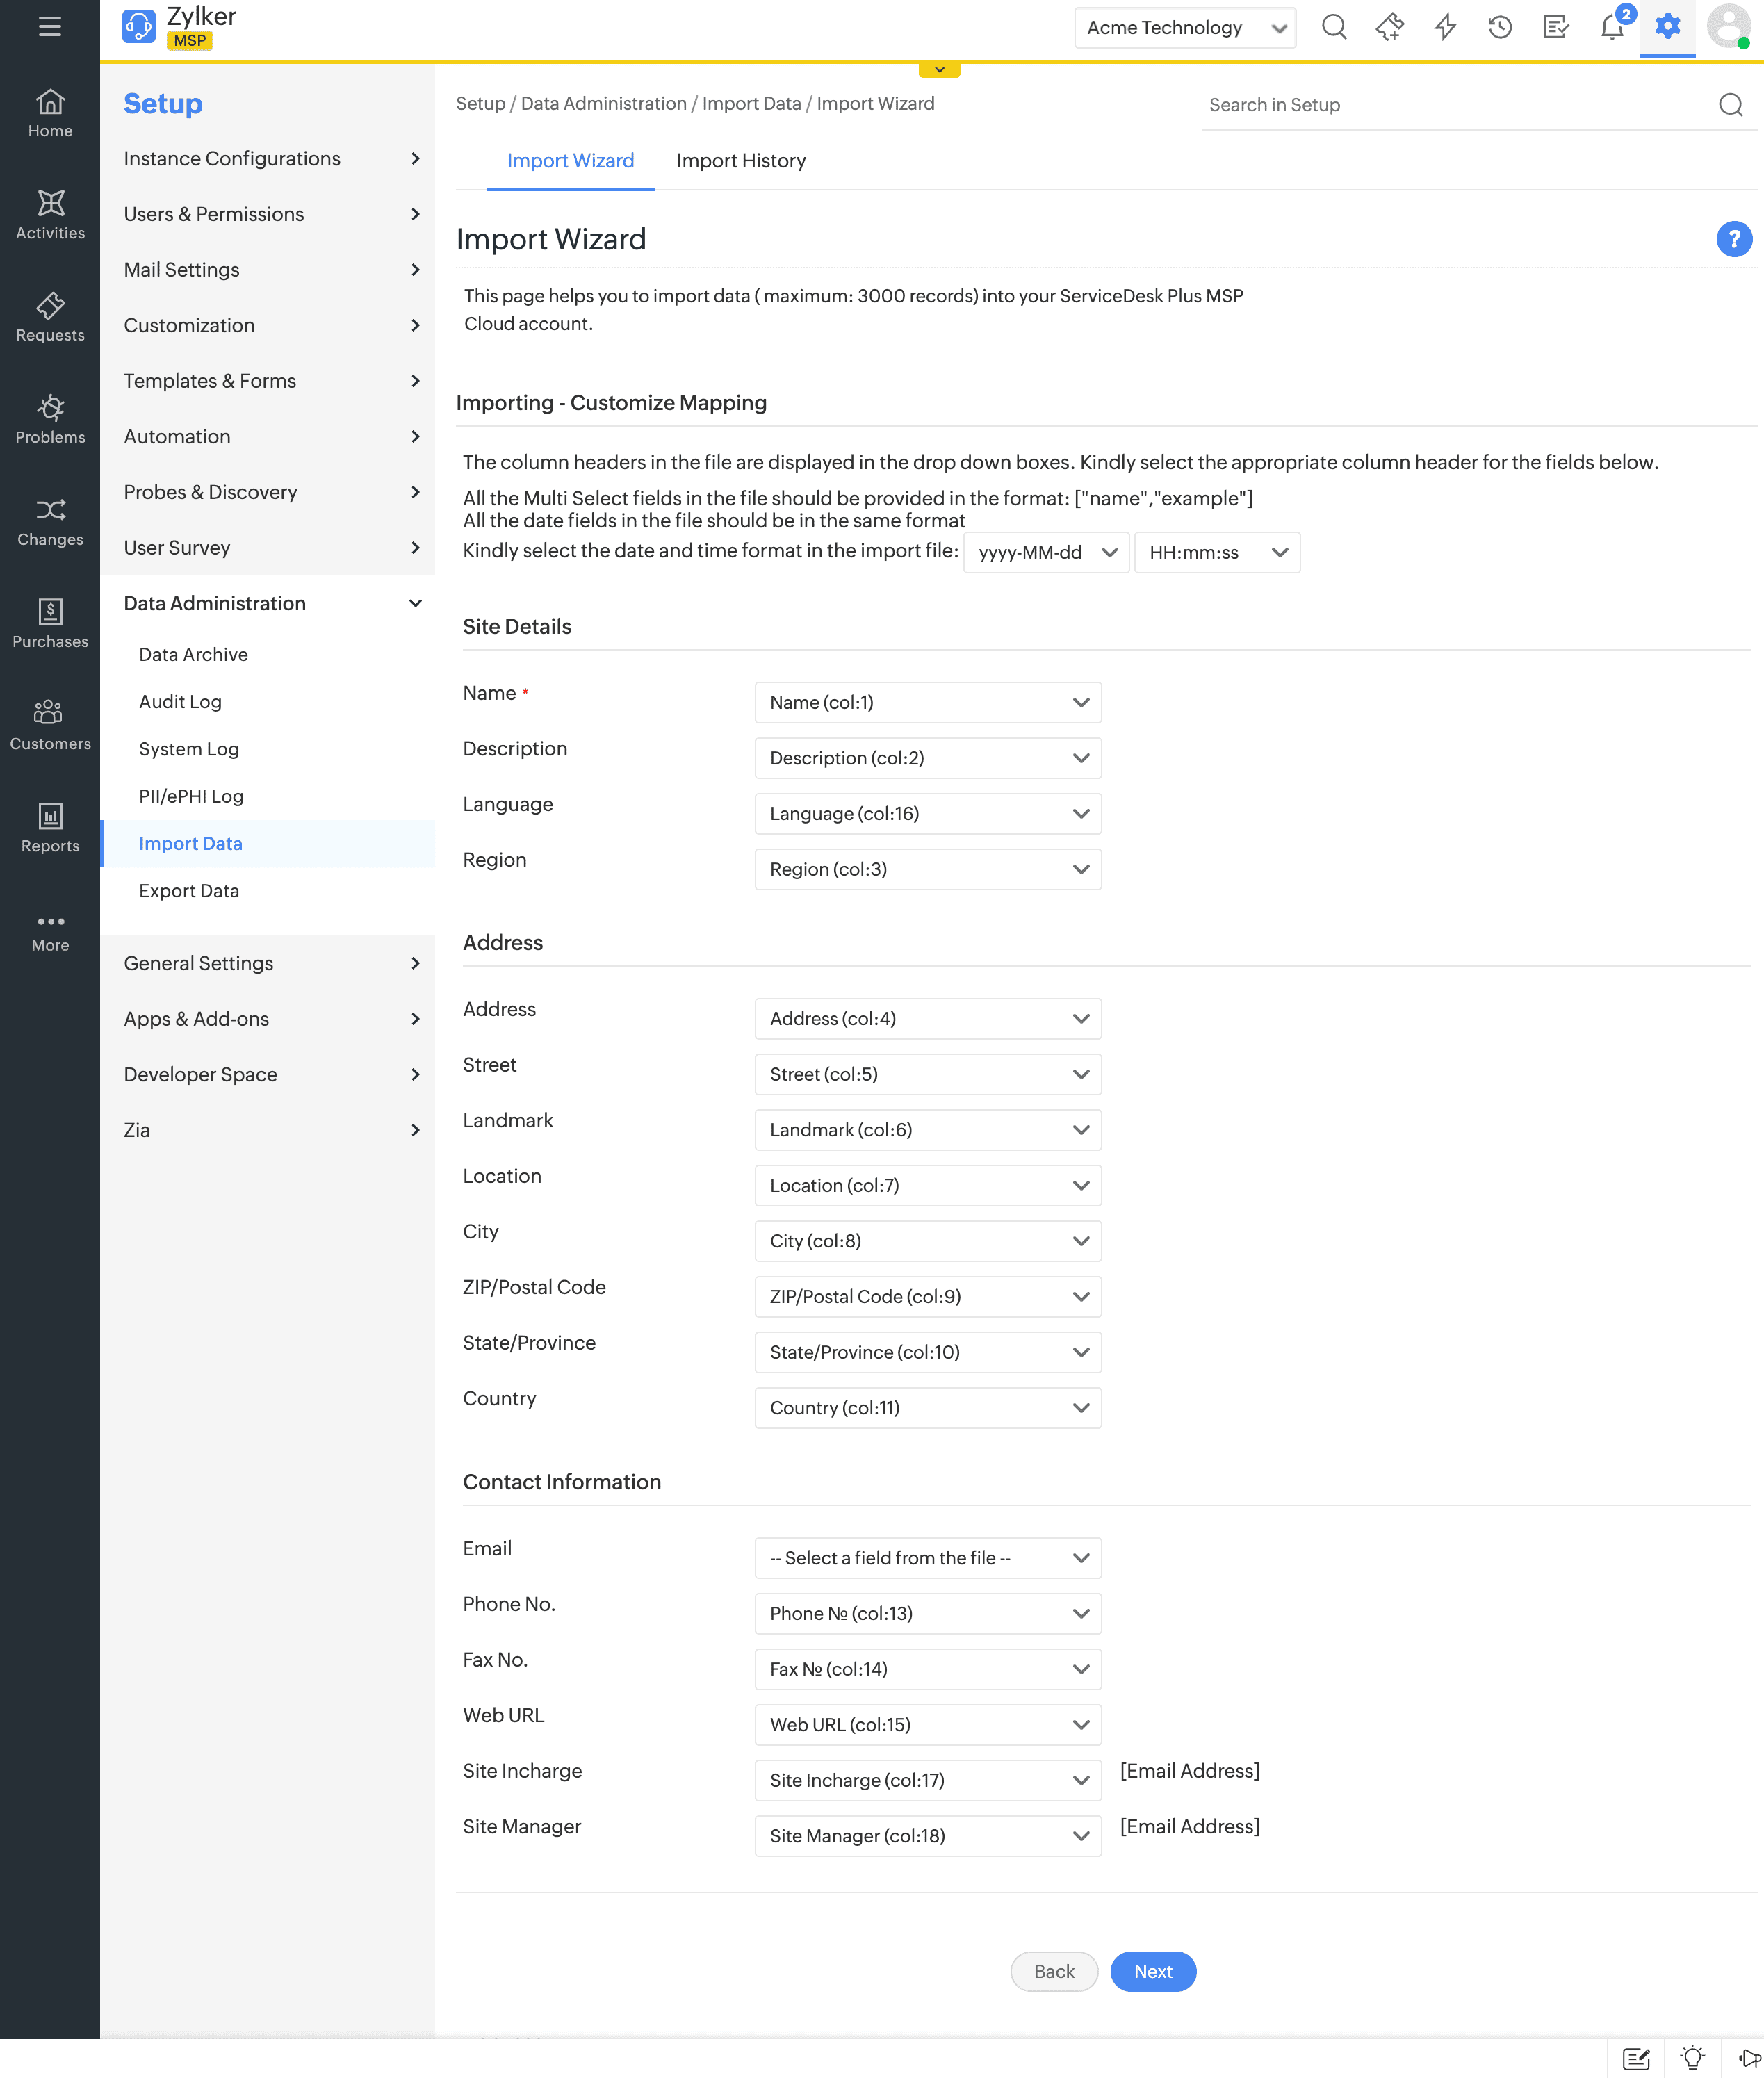
Task: Open the notifications bell icon
Action: [x=1611, y=27]
